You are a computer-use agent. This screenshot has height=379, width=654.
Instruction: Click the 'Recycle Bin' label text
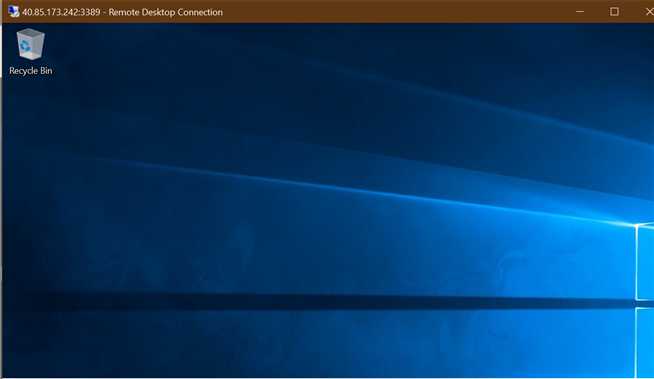[31, 71]
